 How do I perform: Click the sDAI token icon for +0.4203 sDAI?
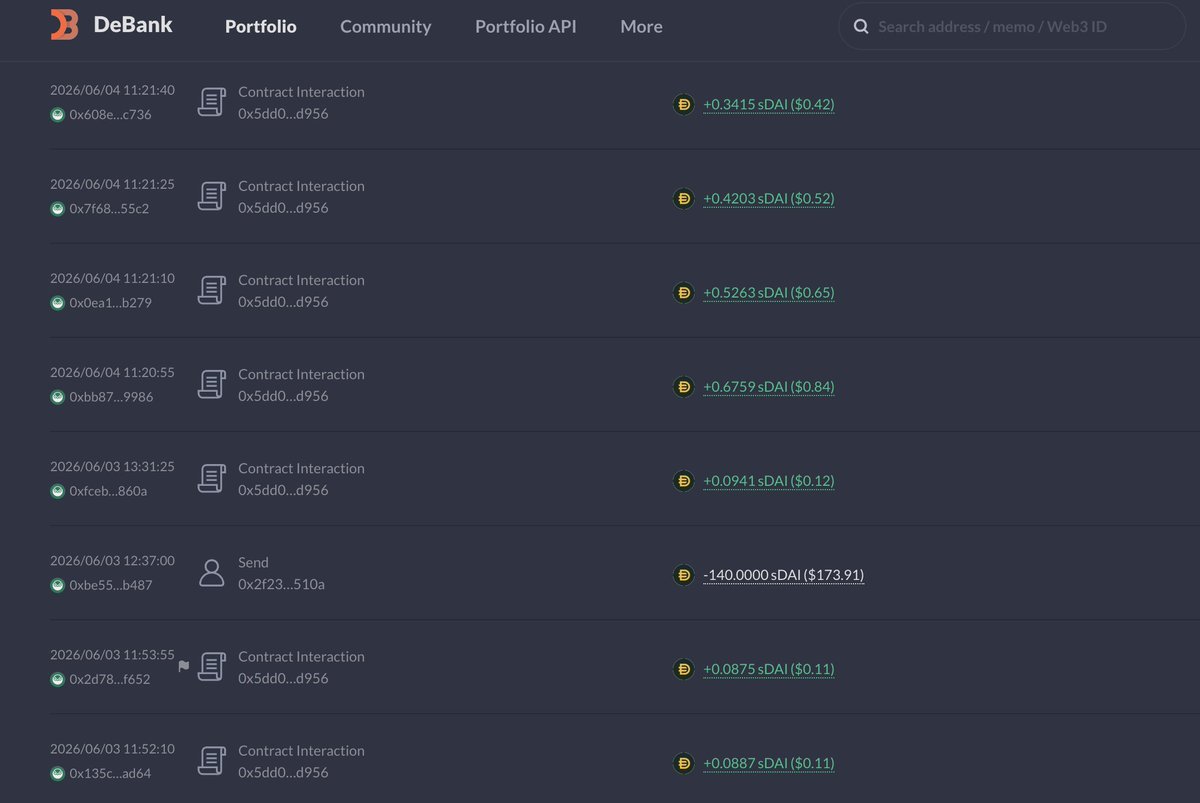click(684, 198)
